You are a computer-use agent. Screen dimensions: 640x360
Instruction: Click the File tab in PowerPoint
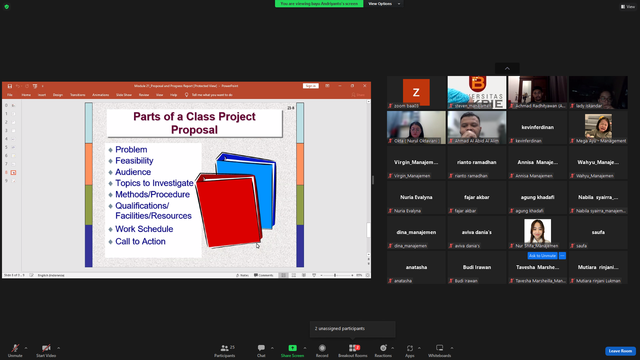coord(10,95)
